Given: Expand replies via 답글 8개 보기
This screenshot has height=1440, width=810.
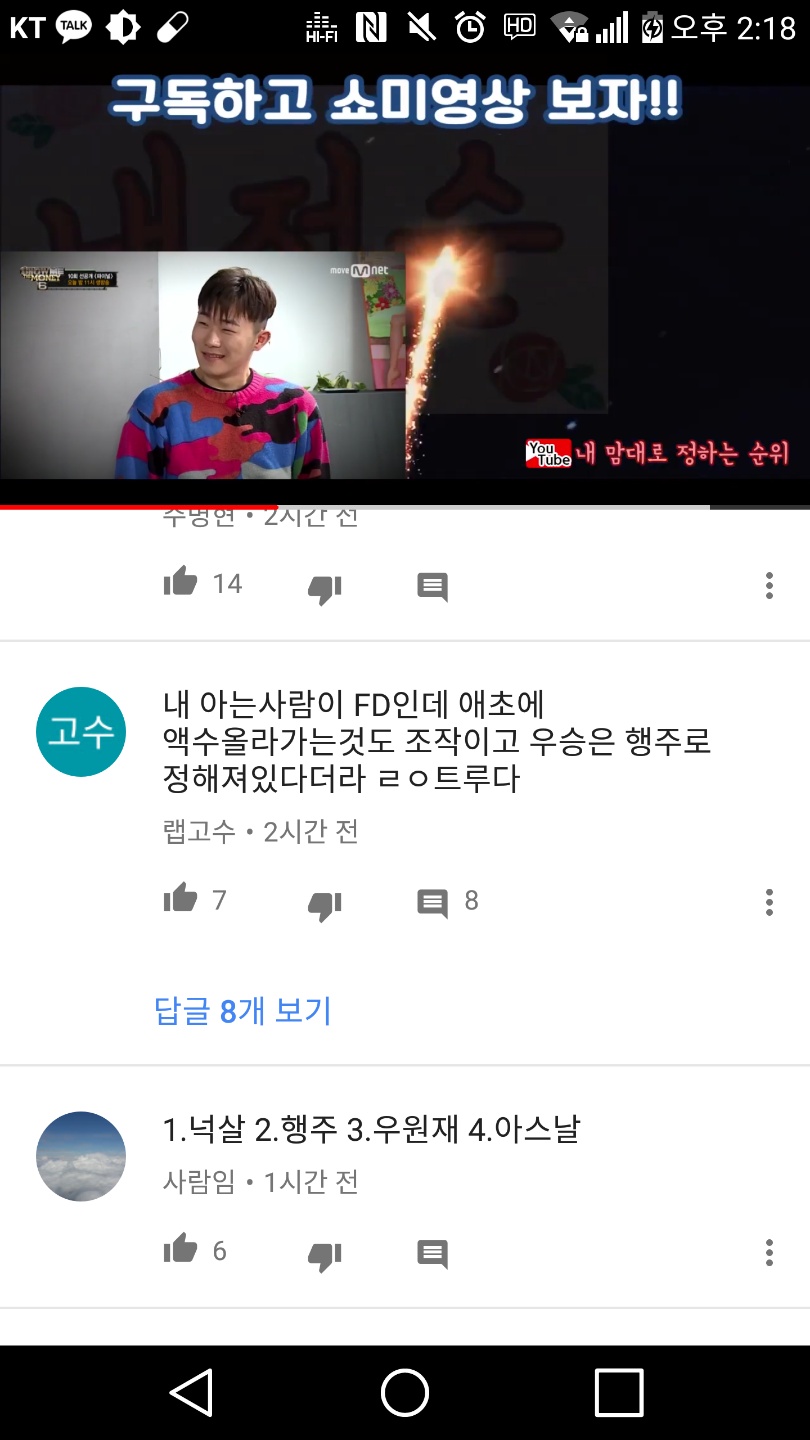Looking at the screenshot, I should coord(243,1010).
